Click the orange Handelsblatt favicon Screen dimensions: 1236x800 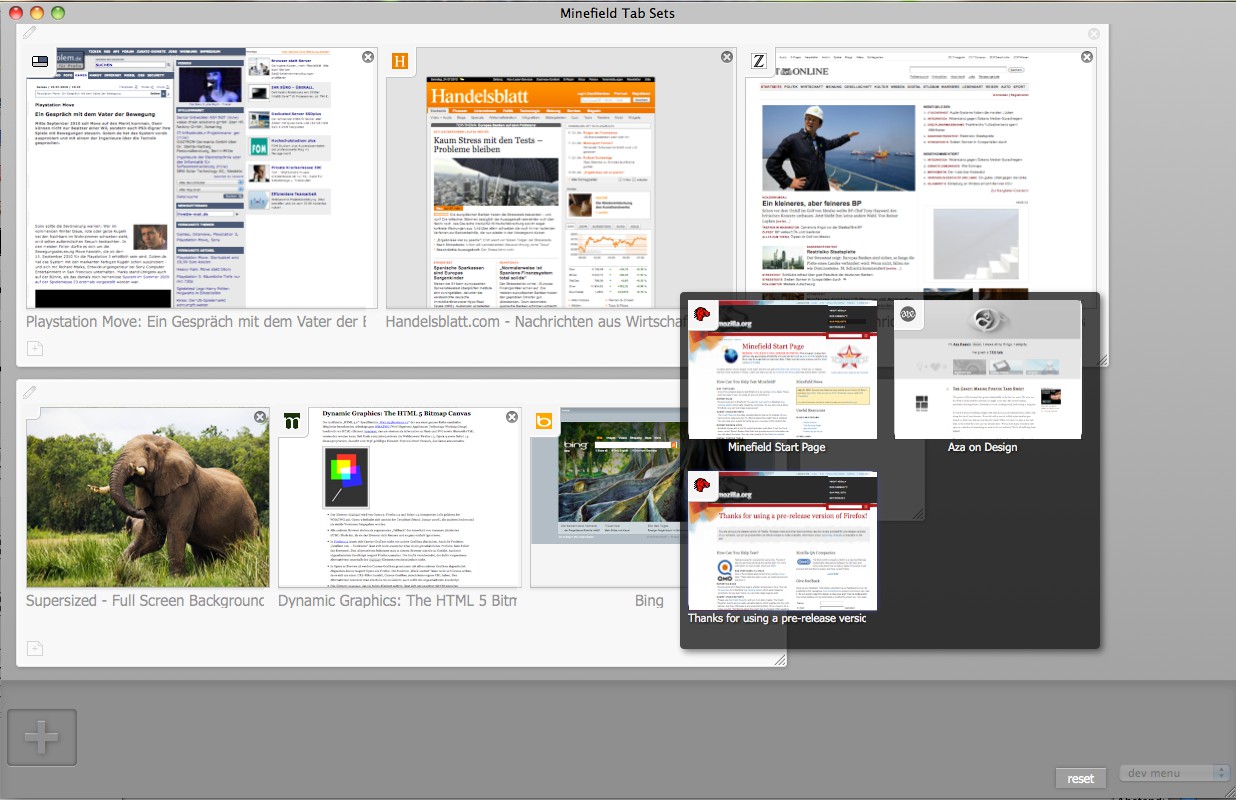(400, 61)
